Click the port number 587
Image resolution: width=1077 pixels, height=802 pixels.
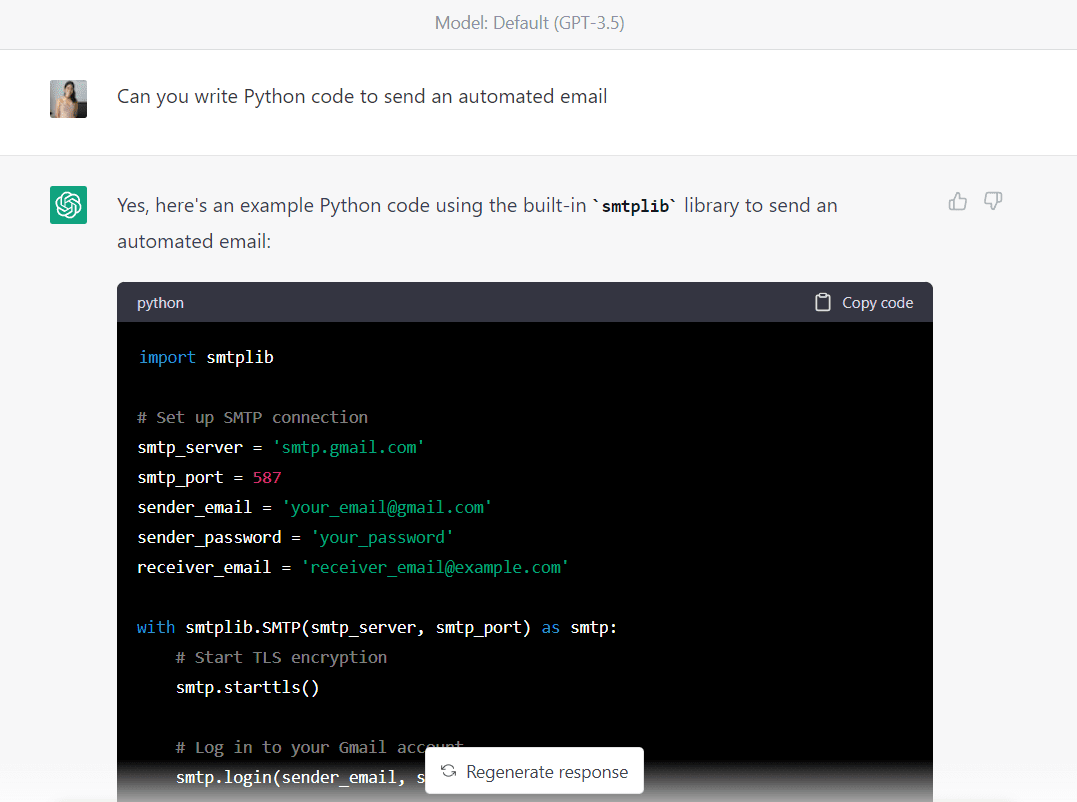click(x=267, y=478)
